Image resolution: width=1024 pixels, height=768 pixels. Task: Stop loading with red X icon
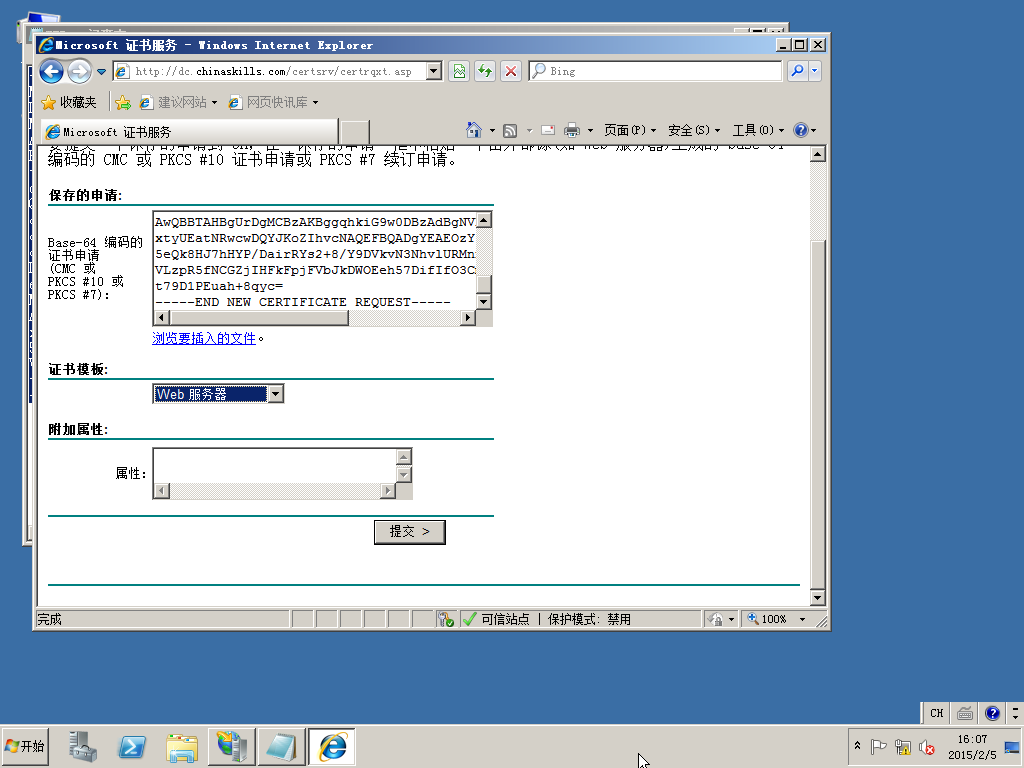[x=511, y=71]
